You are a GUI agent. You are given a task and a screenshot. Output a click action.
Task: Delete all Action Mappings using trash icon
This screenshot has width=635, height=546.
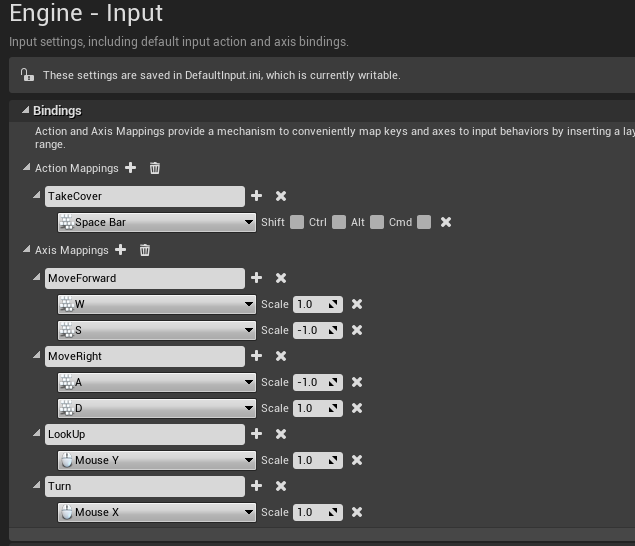click(x=154, y=168)
